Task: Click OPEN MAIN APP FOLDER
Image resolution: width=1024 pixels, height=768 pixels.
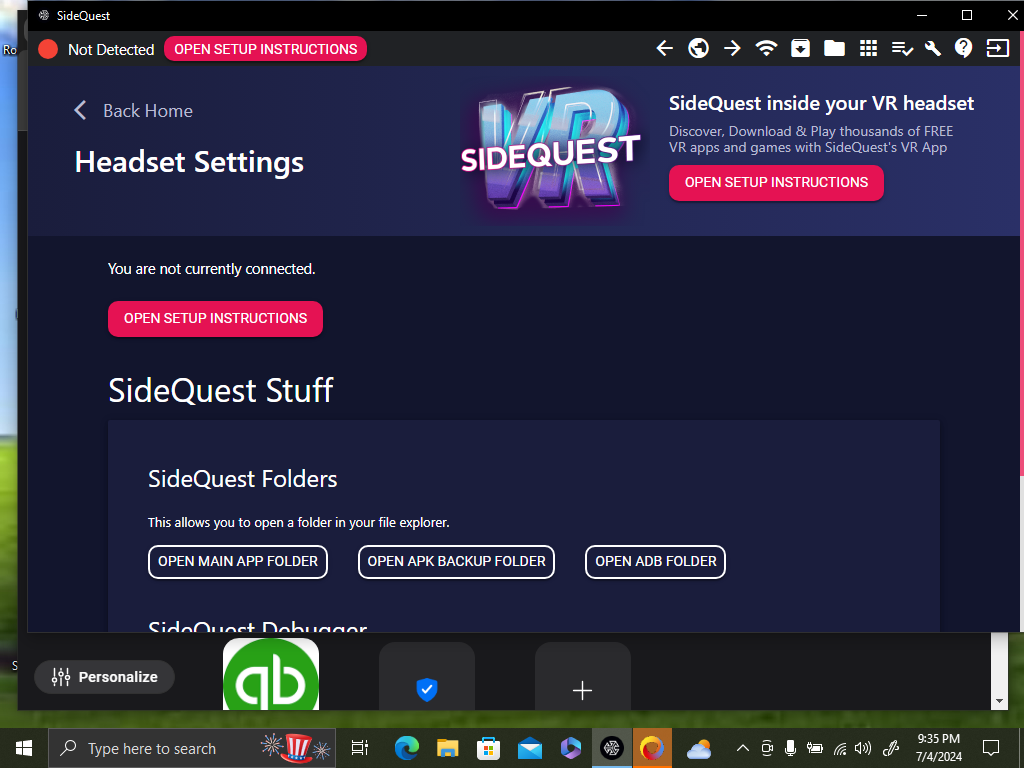Action: pyautogui.click(x=238, y=561)
